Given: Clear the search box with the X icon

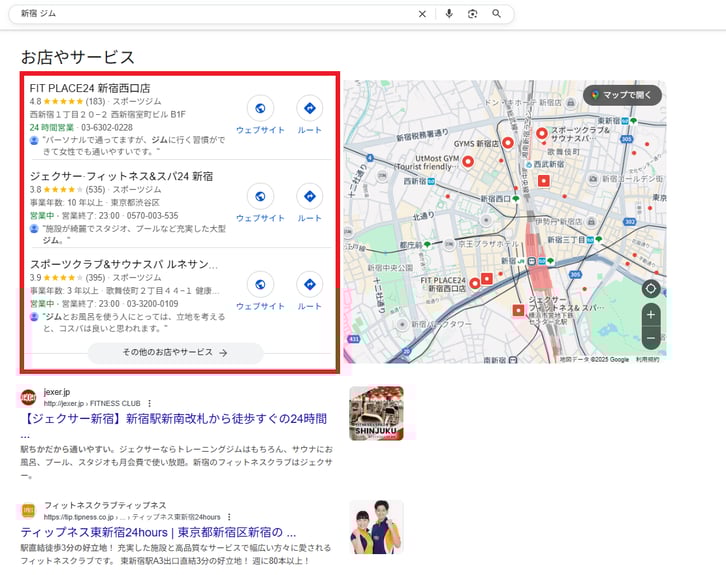Looking at the screenshot, I should point(422,14).
